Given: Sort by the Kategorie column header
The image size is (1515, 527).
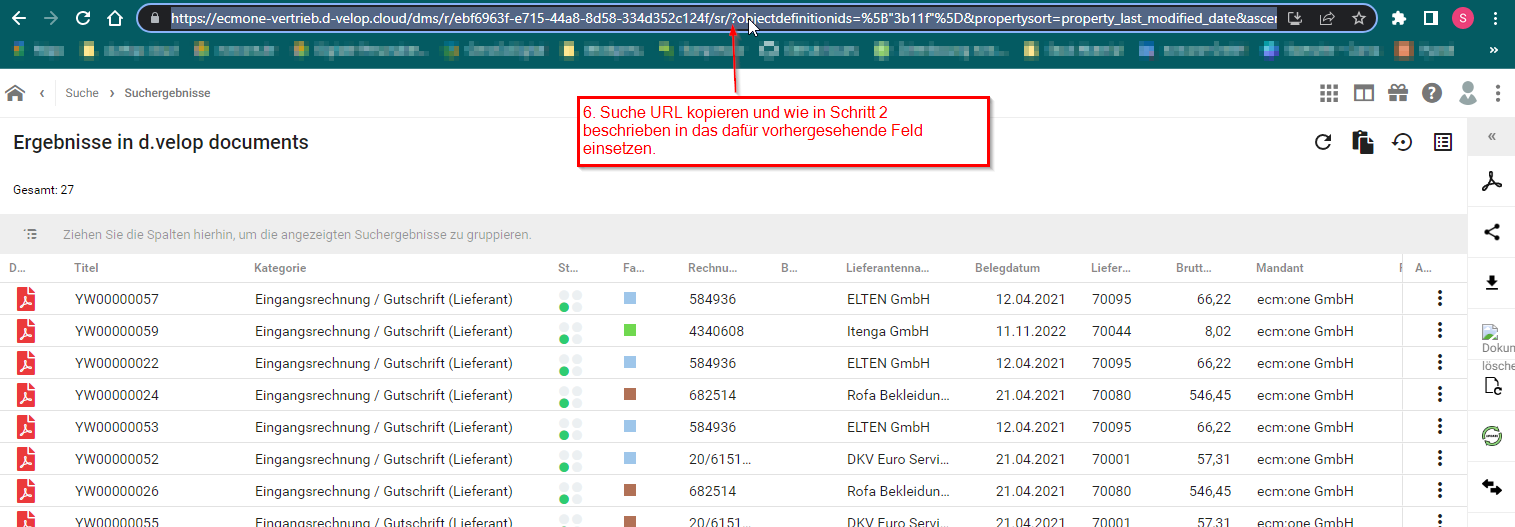Looking at the screenshot, I should tap(280, 268).
